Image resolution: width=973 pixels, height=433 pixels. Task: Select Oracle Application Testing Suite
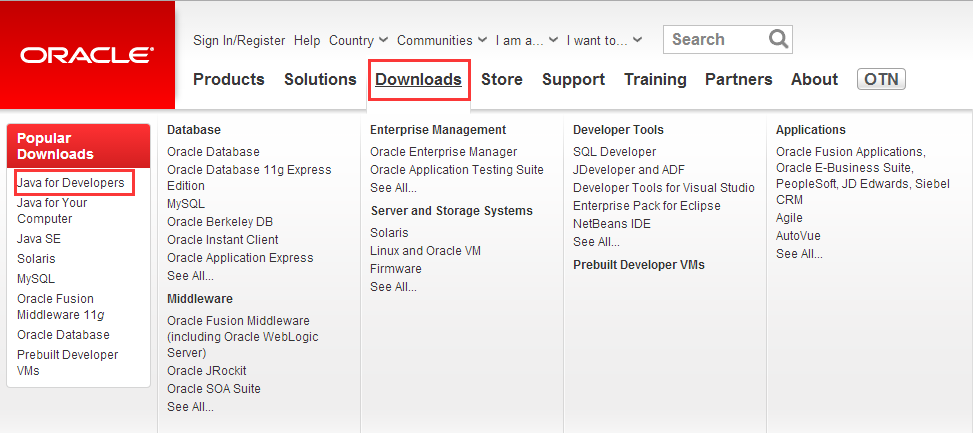coord(457,169)
